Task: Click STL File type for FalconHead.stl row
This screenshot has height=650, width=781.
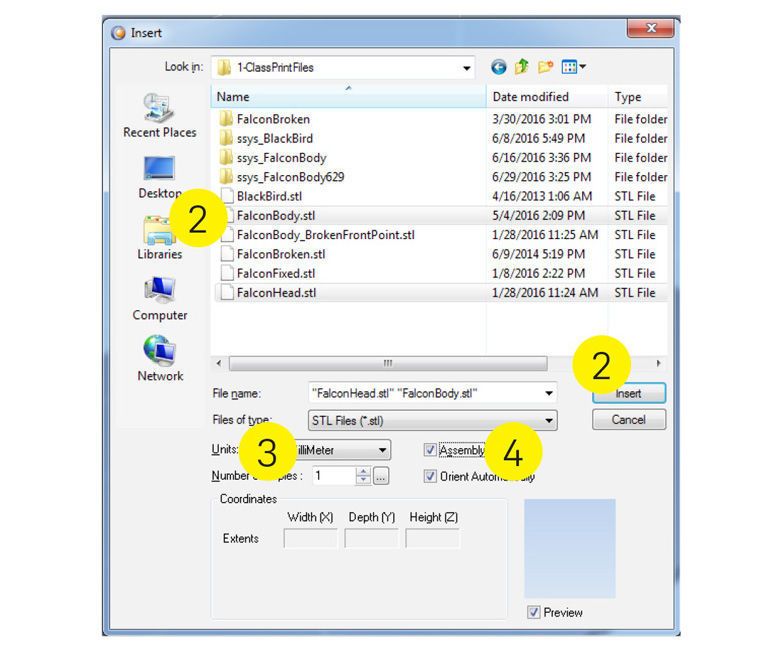Action: 635,293
